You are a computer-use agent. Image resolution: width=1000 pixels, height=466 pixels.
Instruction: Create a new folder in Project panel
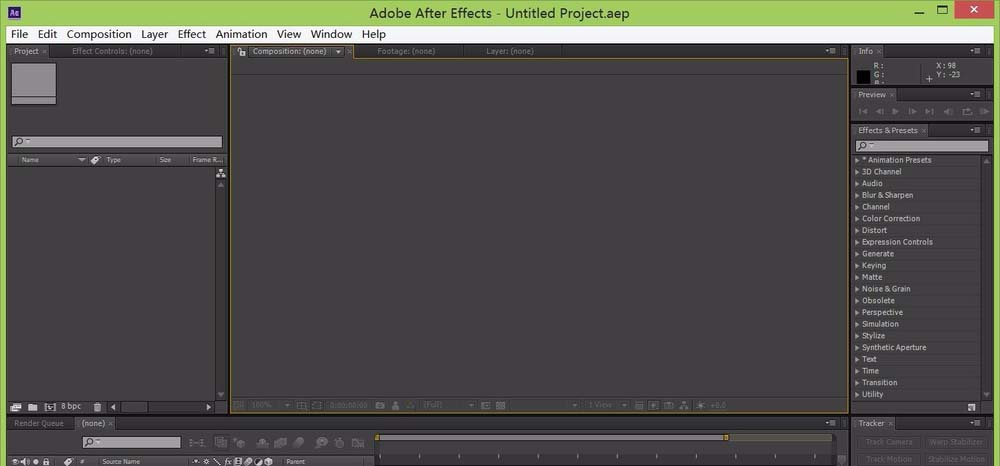[33, 407]
